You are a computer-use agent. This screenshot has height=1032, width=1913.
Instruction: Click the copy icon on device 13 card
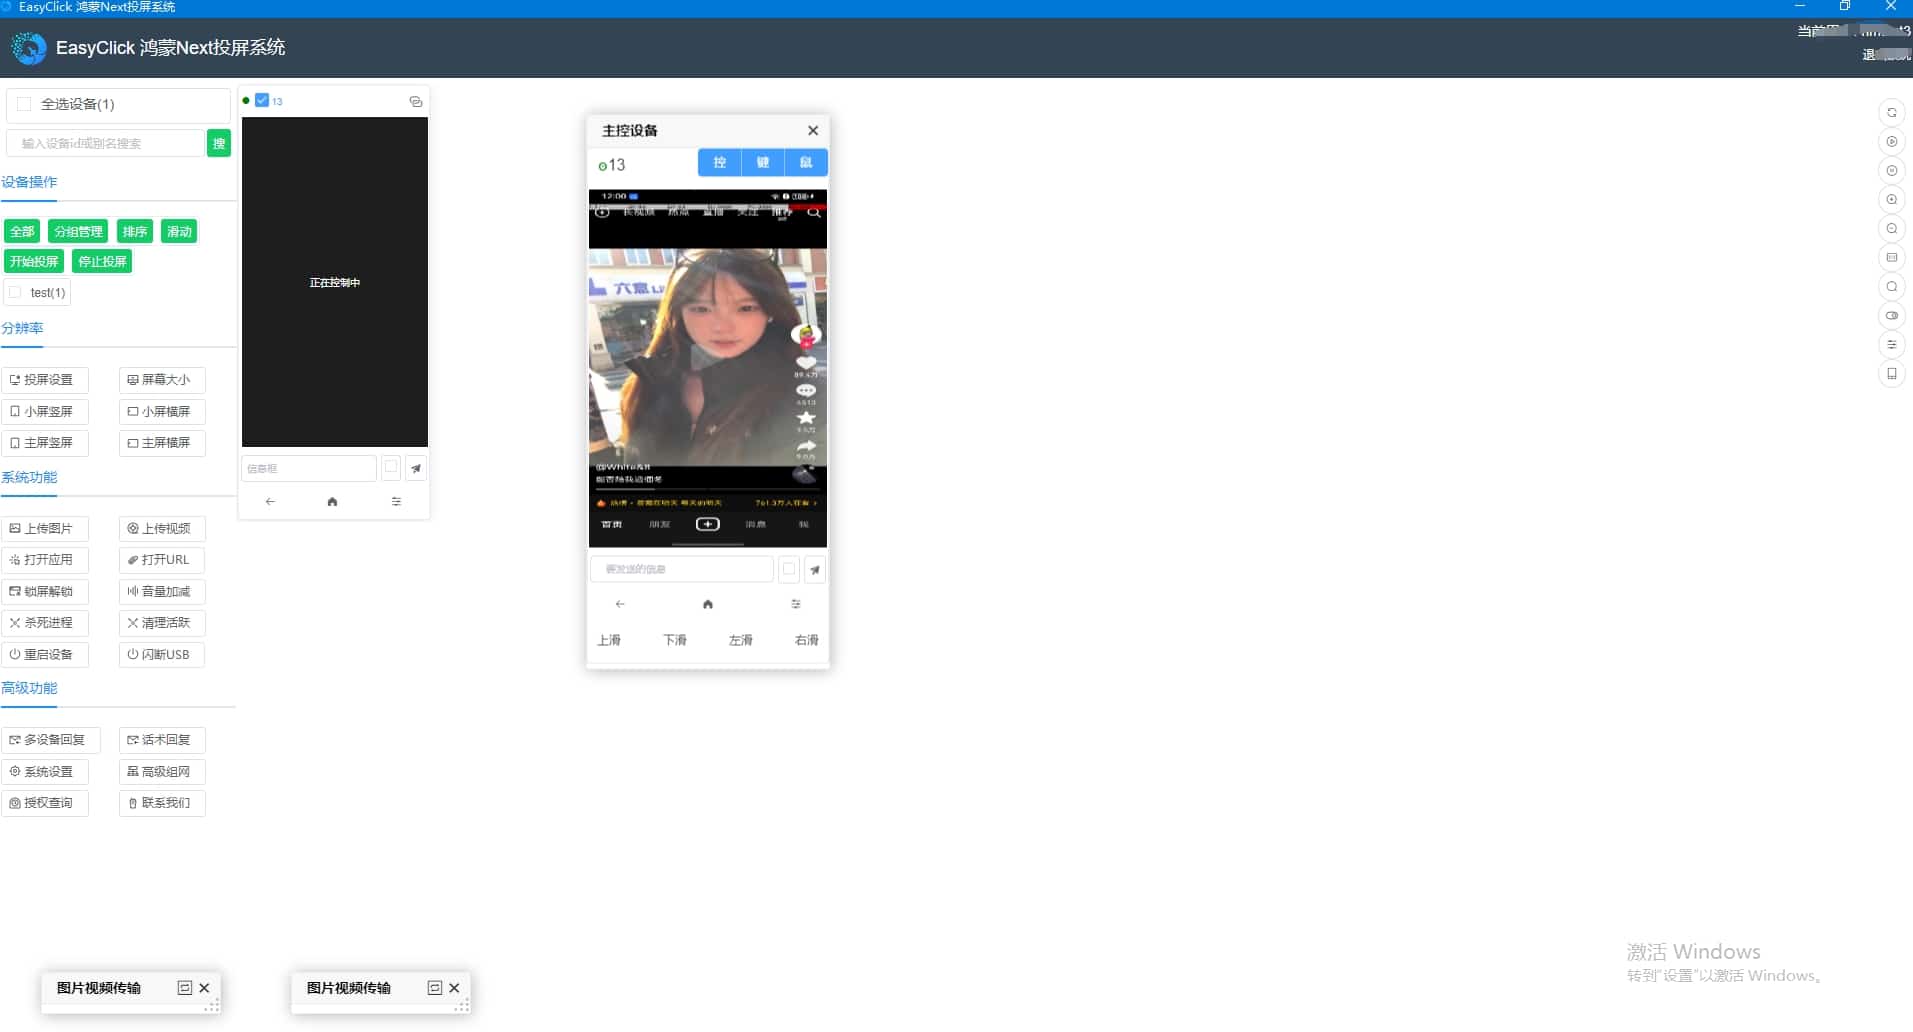tap(416, 101)
